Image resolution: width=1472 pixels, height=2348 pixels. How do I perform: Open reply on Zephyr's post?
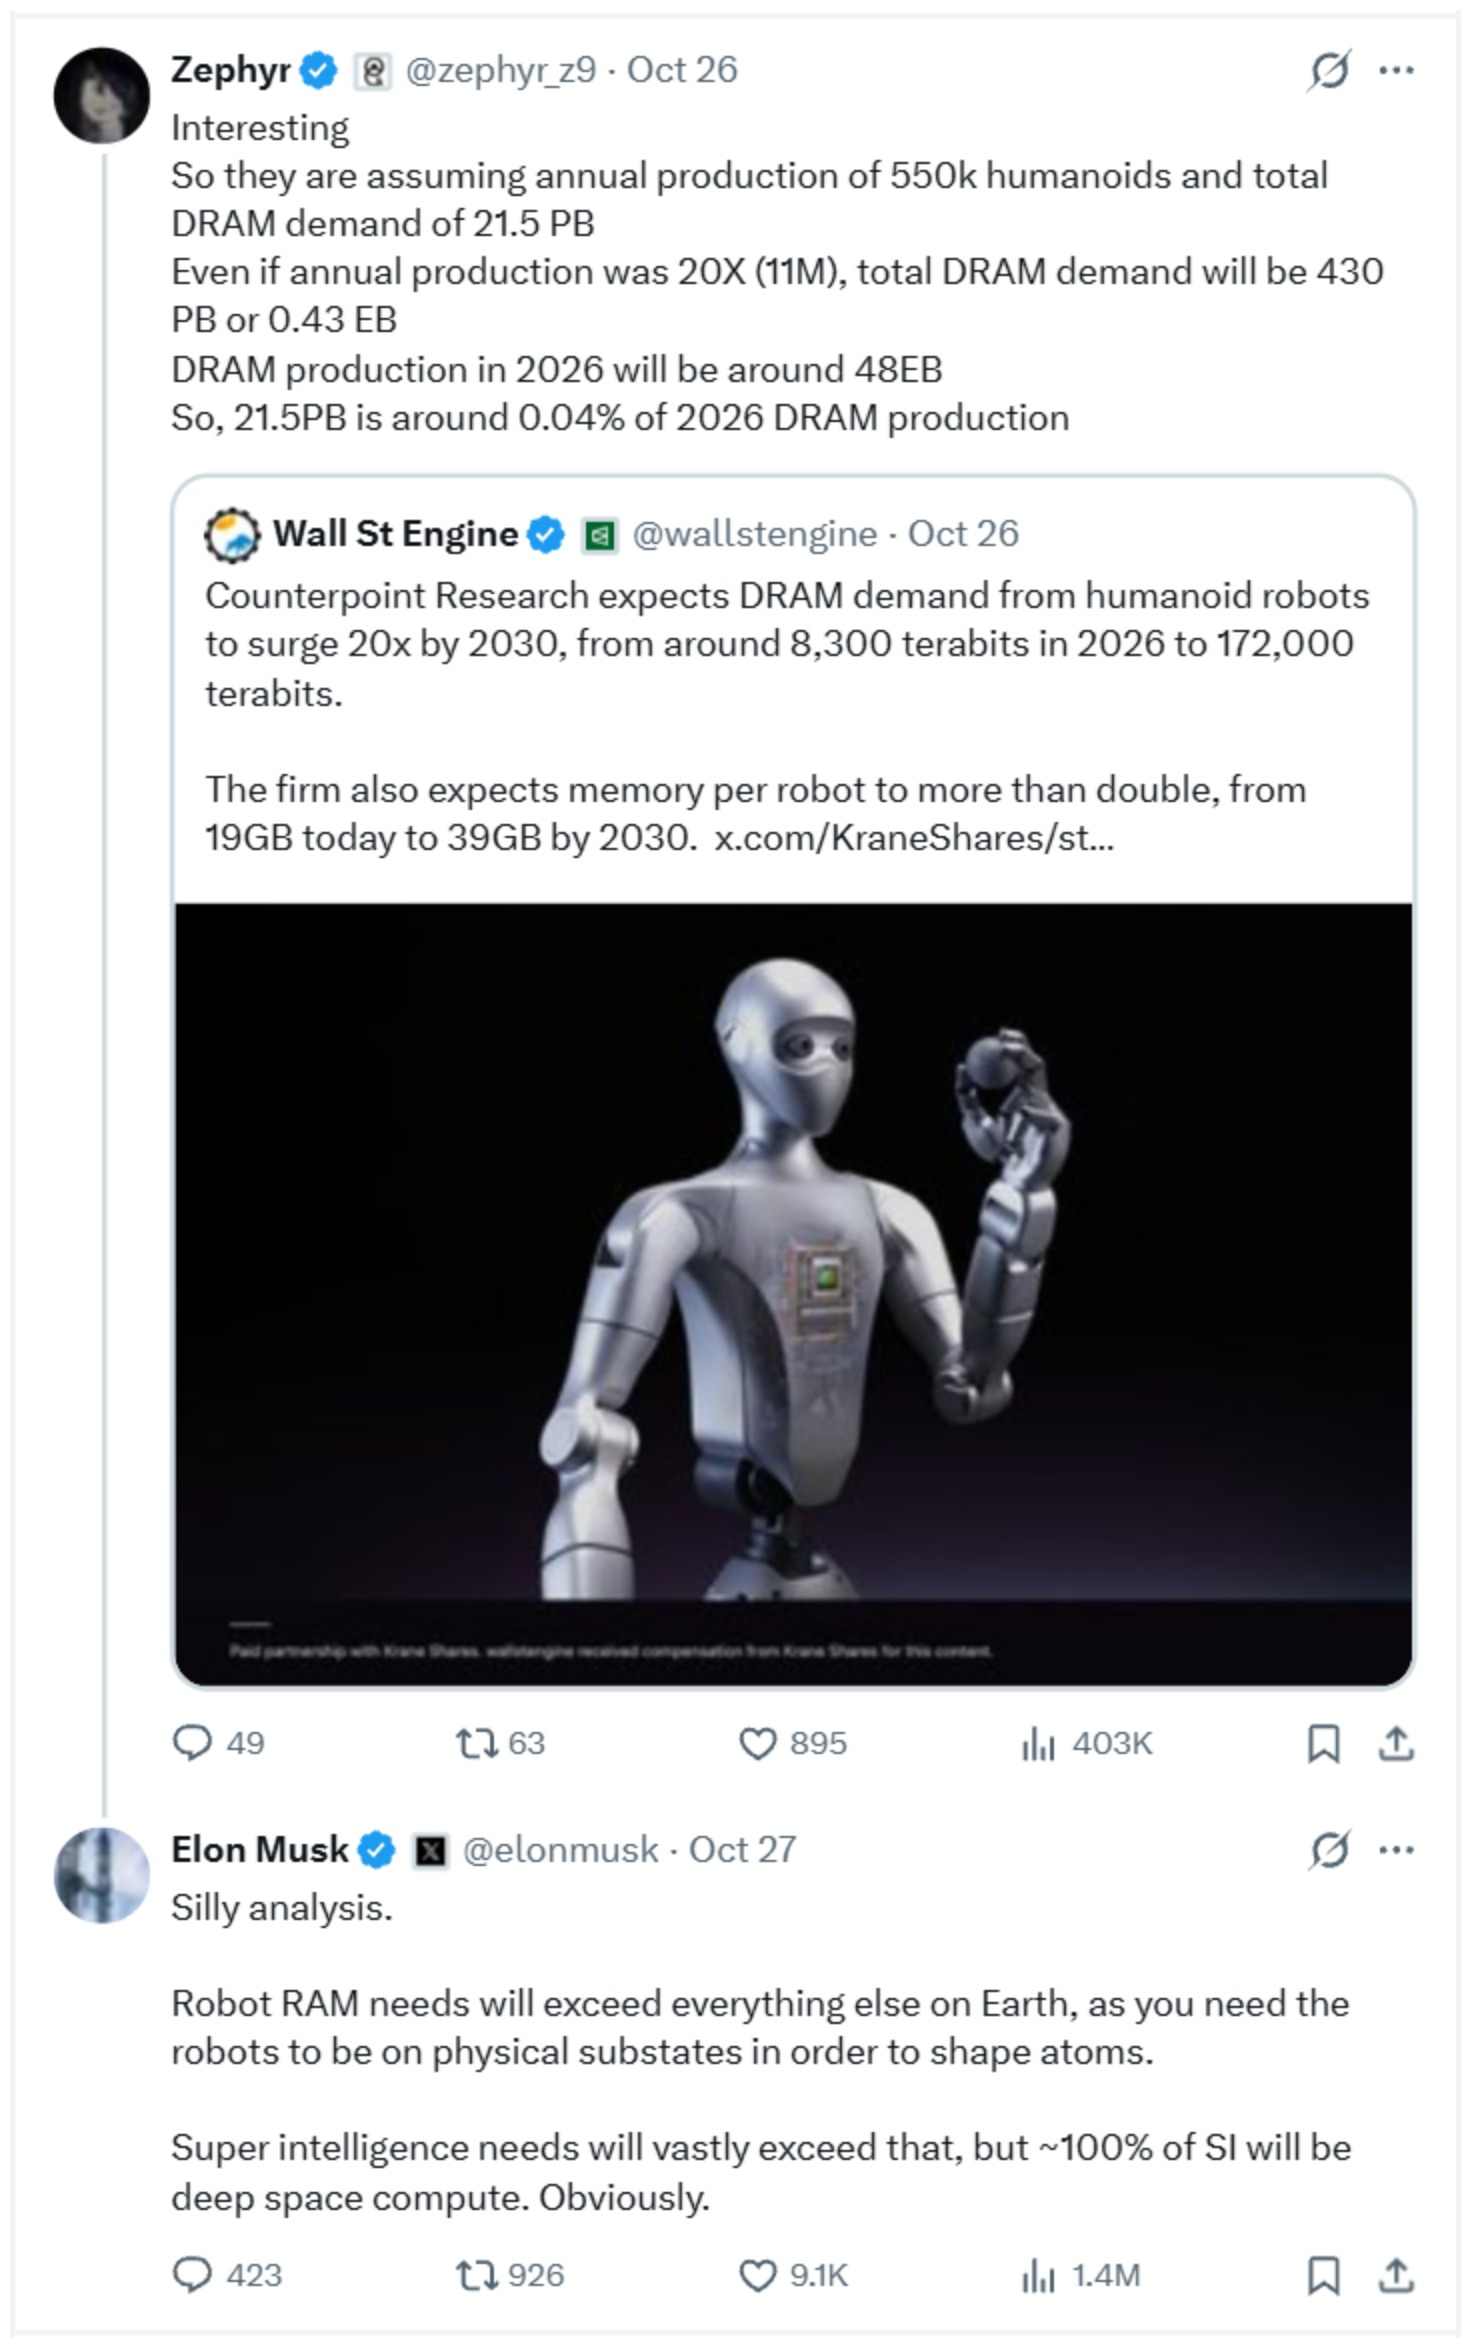pyautogui.click(x=218, y=1743)
